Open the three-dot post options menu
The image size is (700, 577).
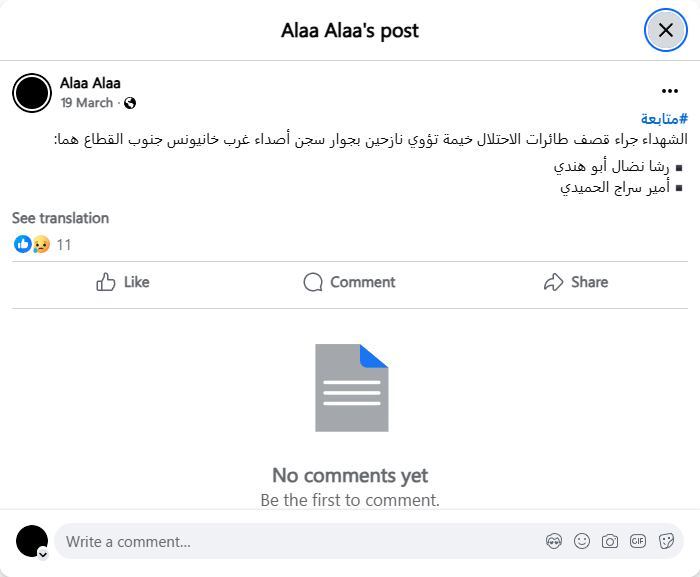pos(669,91)
